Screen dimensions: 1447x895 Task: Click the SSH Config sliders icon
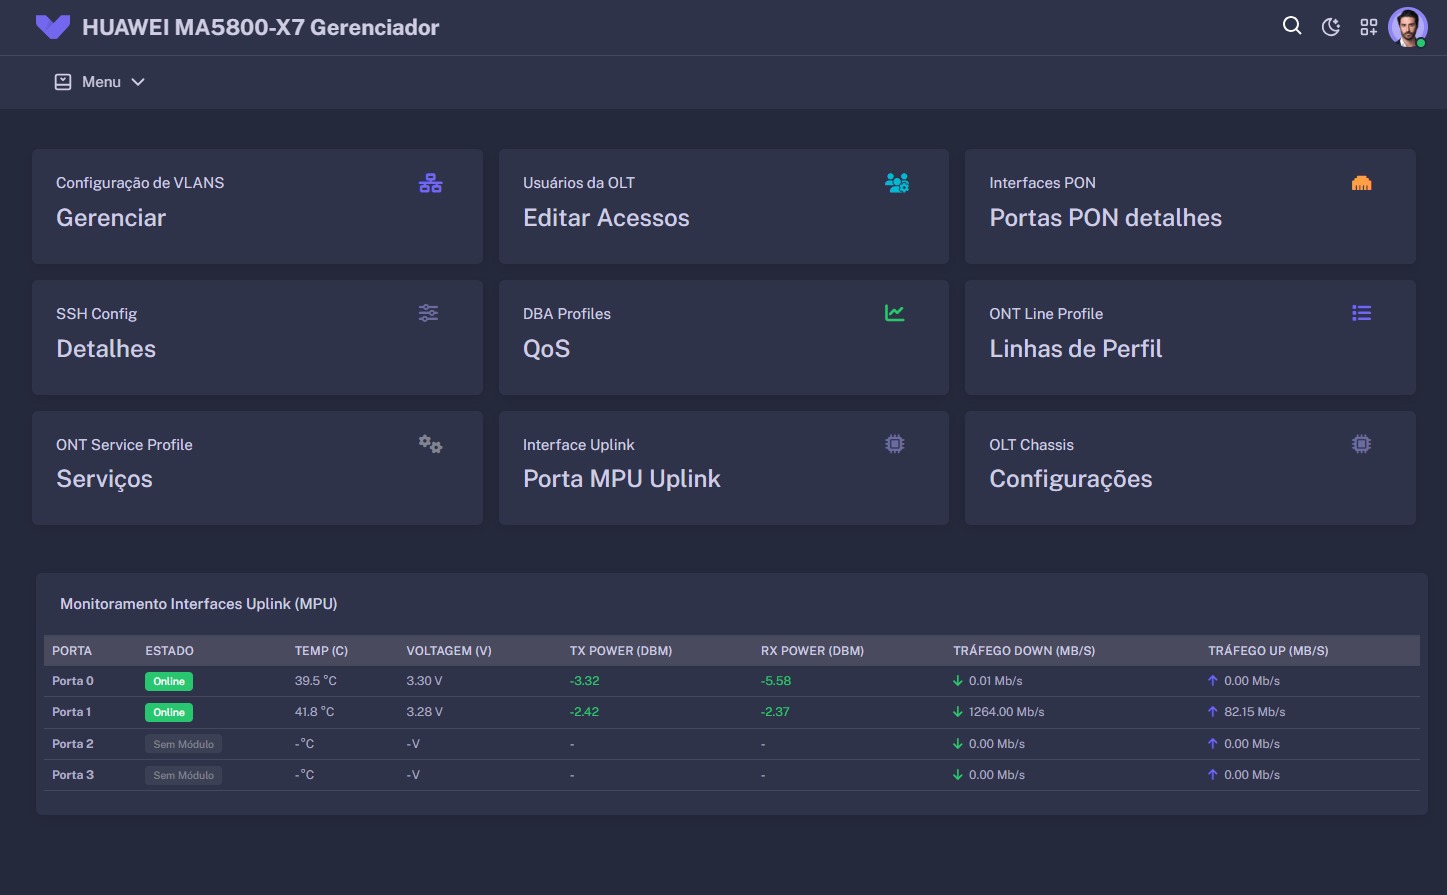[428, 313]
